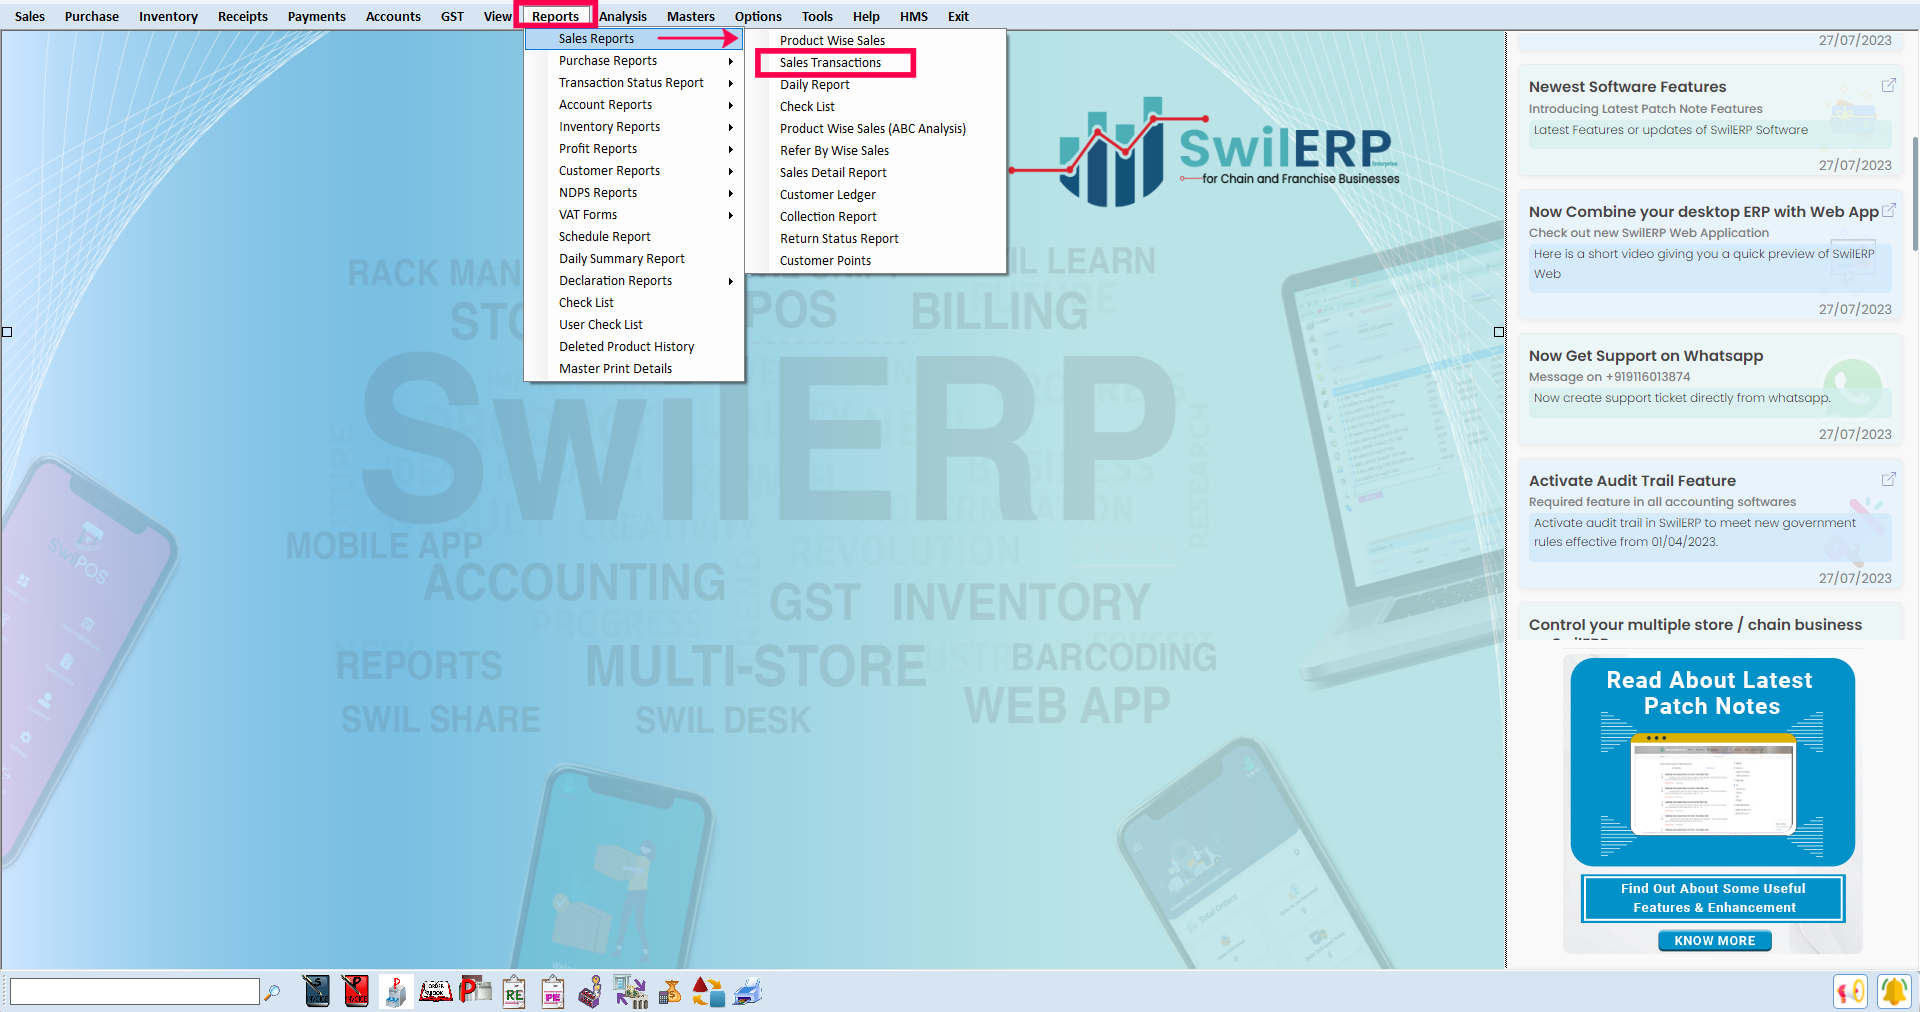Open the Inventory menu
1920x1012 pixels.
168,16
